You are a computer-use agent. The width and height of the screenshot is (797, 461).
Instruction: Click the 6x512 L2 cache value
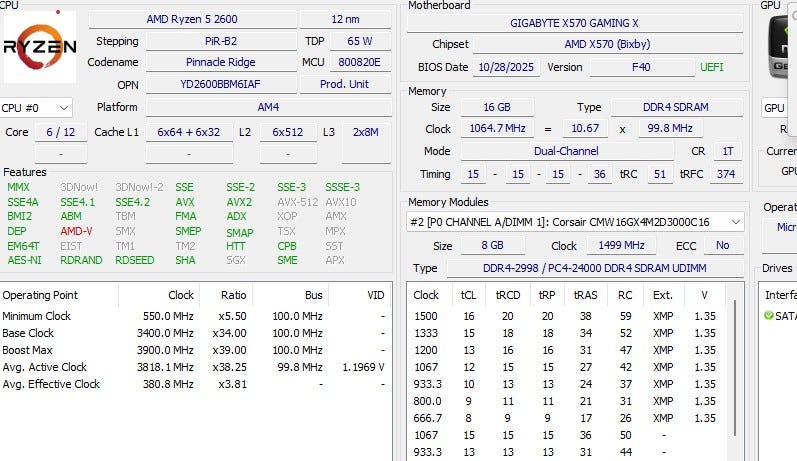tap(288, 132)
